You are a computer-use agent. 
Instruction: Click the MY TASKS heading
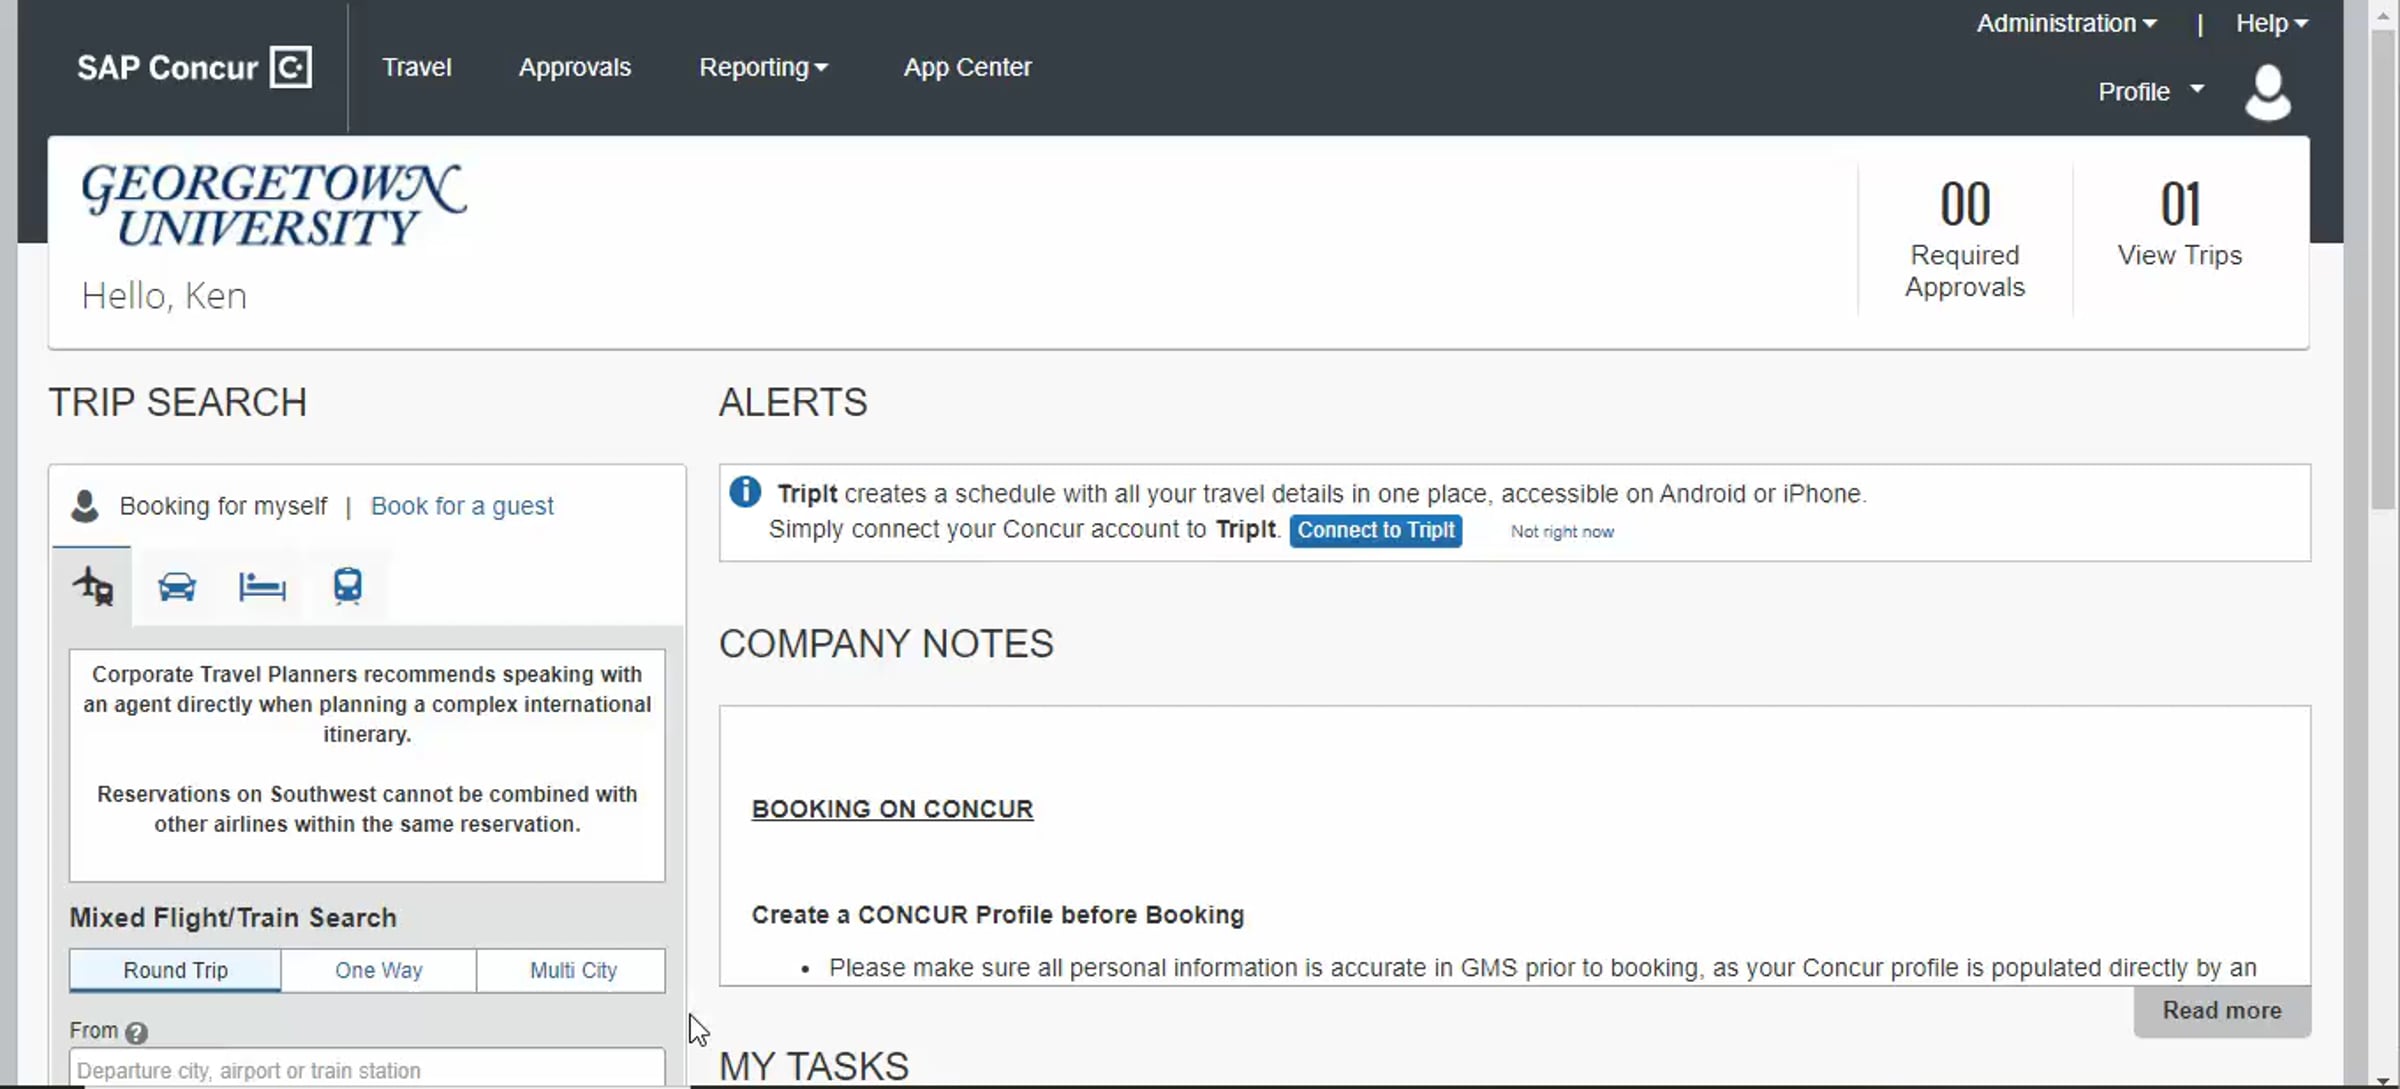coord(814,1066)
